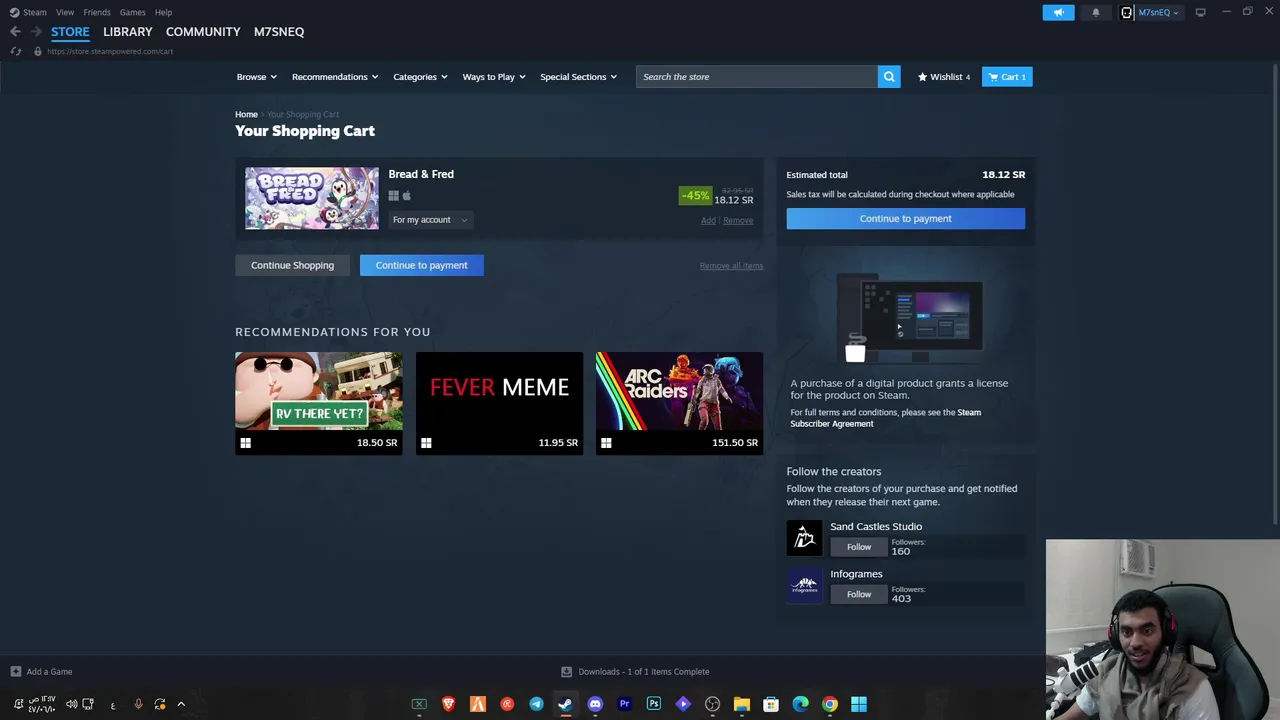1280x720 pixels.
Task: Switch to the COMMUNITY tab
Action: tap(203, 32)
